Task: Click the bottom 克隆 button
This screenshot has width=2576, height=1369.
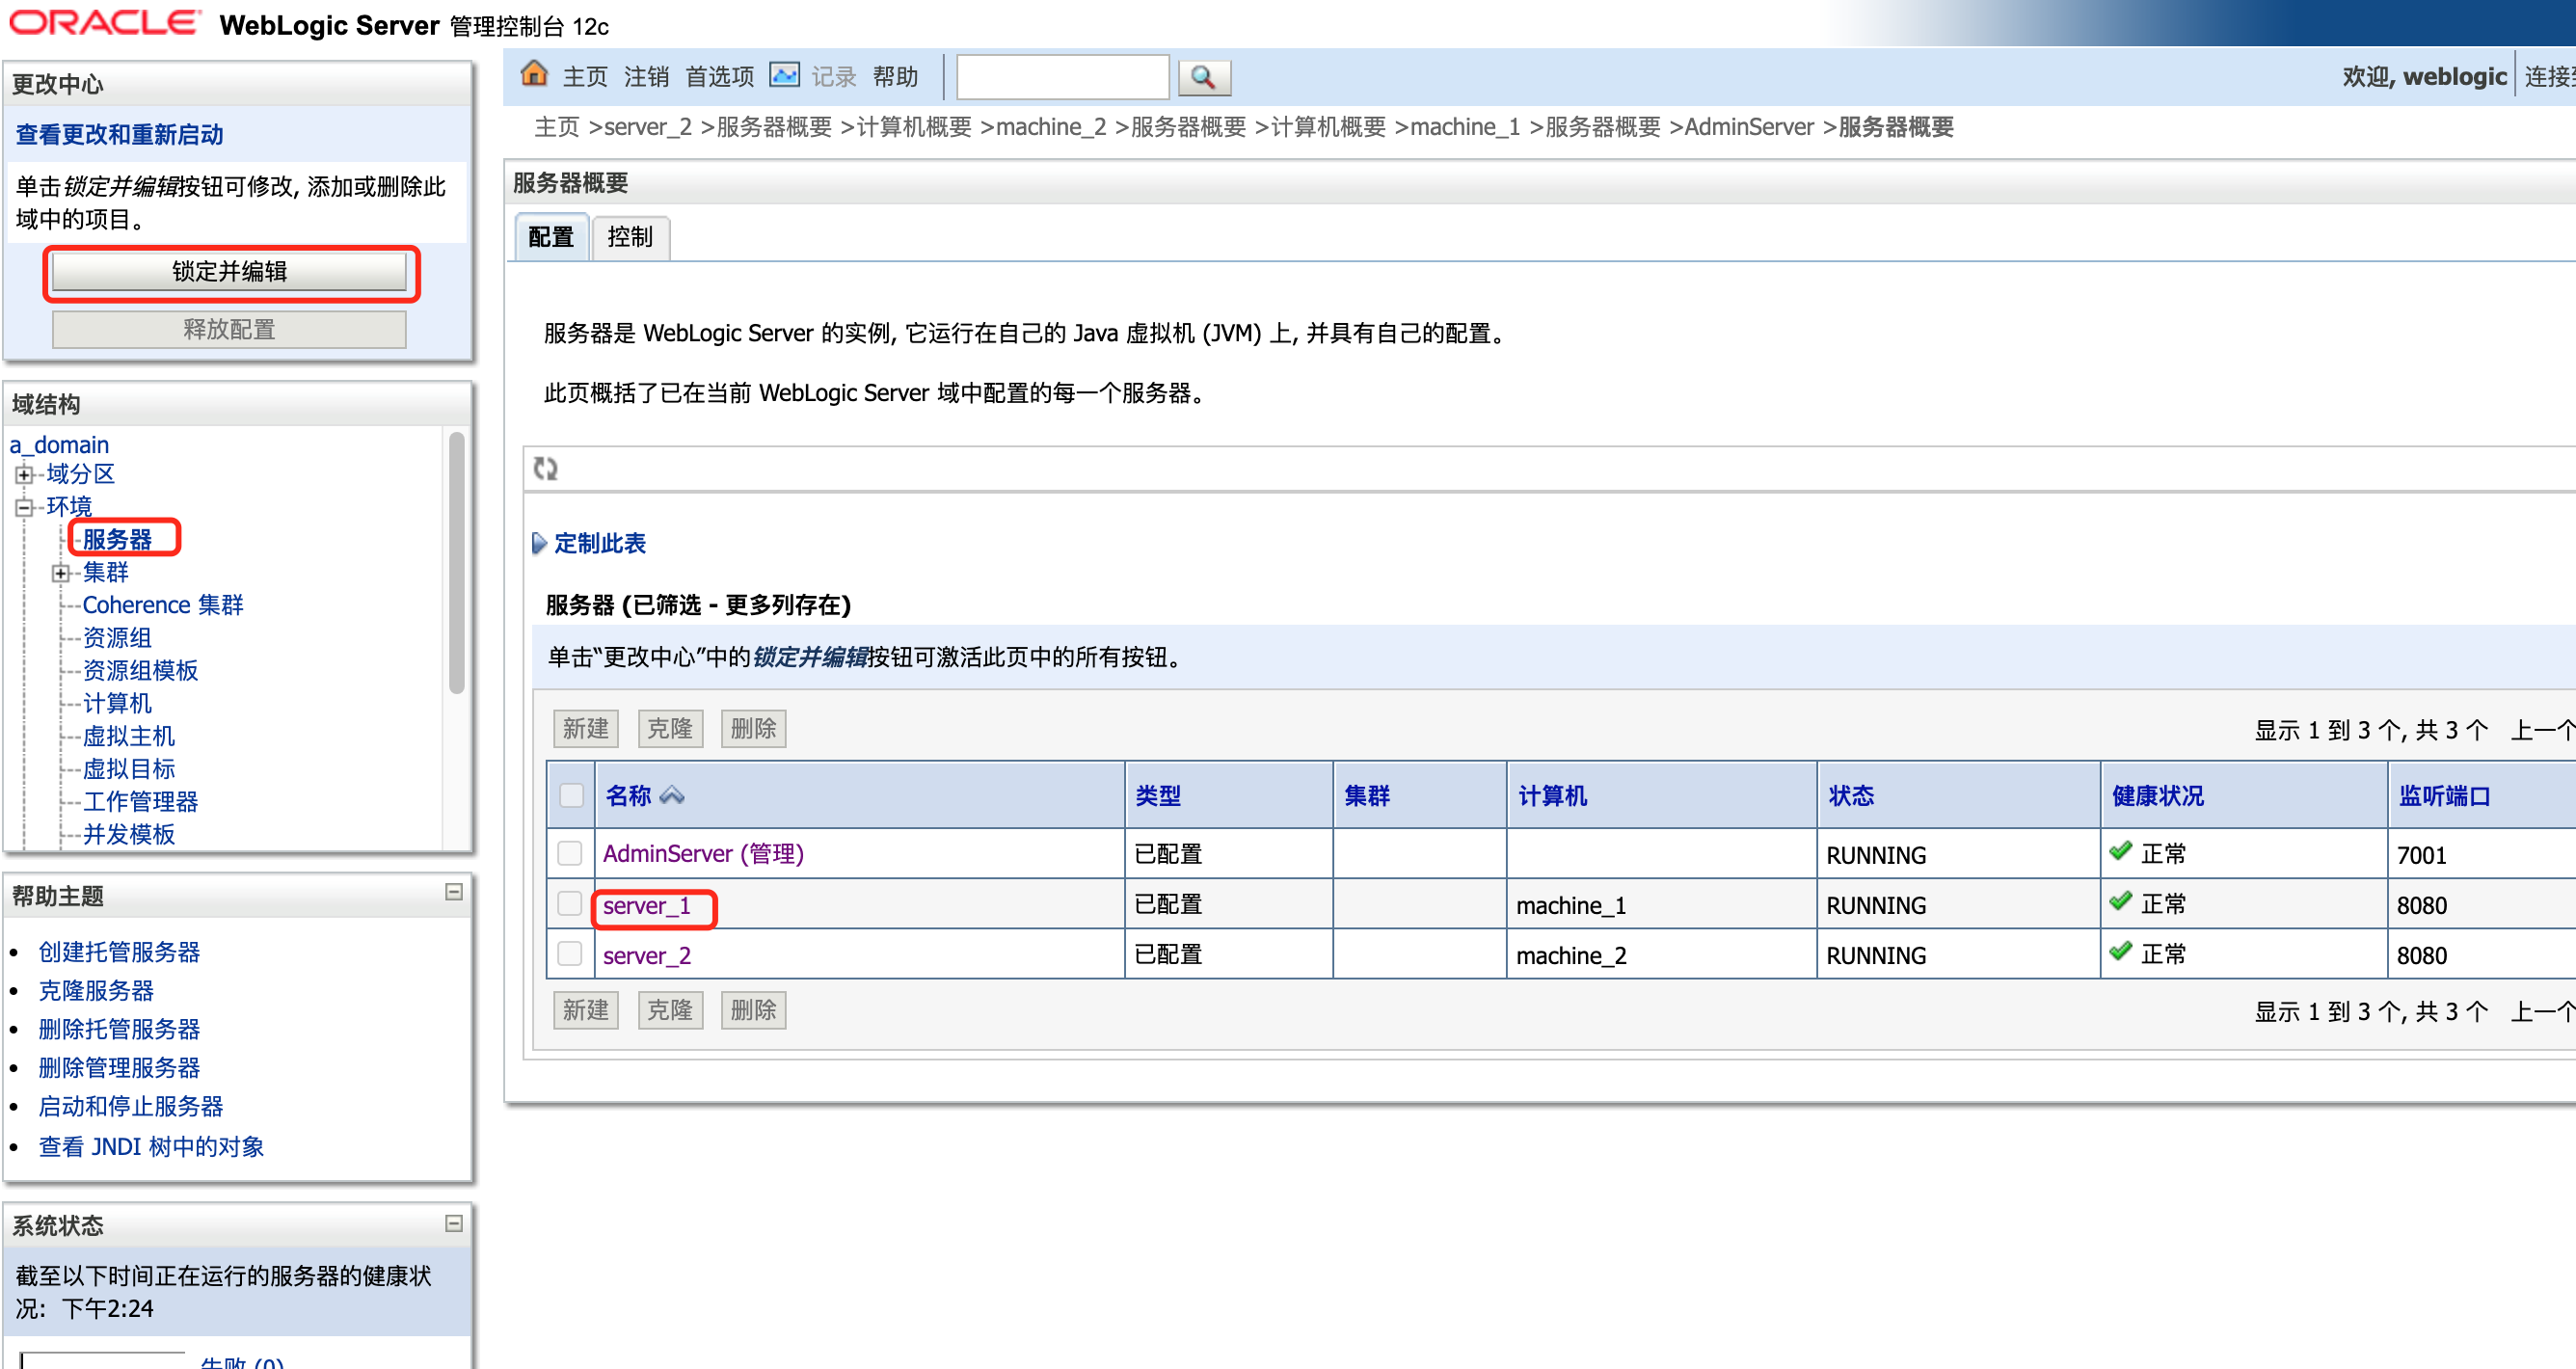Action: 670,1010
